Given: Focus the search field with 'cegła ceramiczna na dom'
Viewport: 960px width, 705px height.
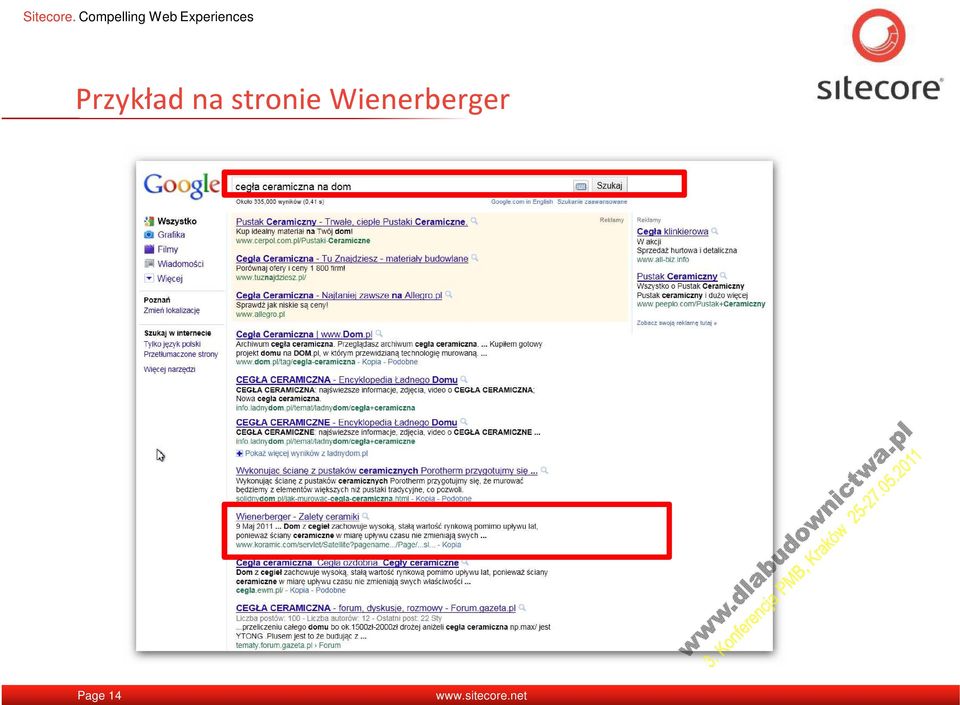Looking at the screenshot, I should [402, 186].
